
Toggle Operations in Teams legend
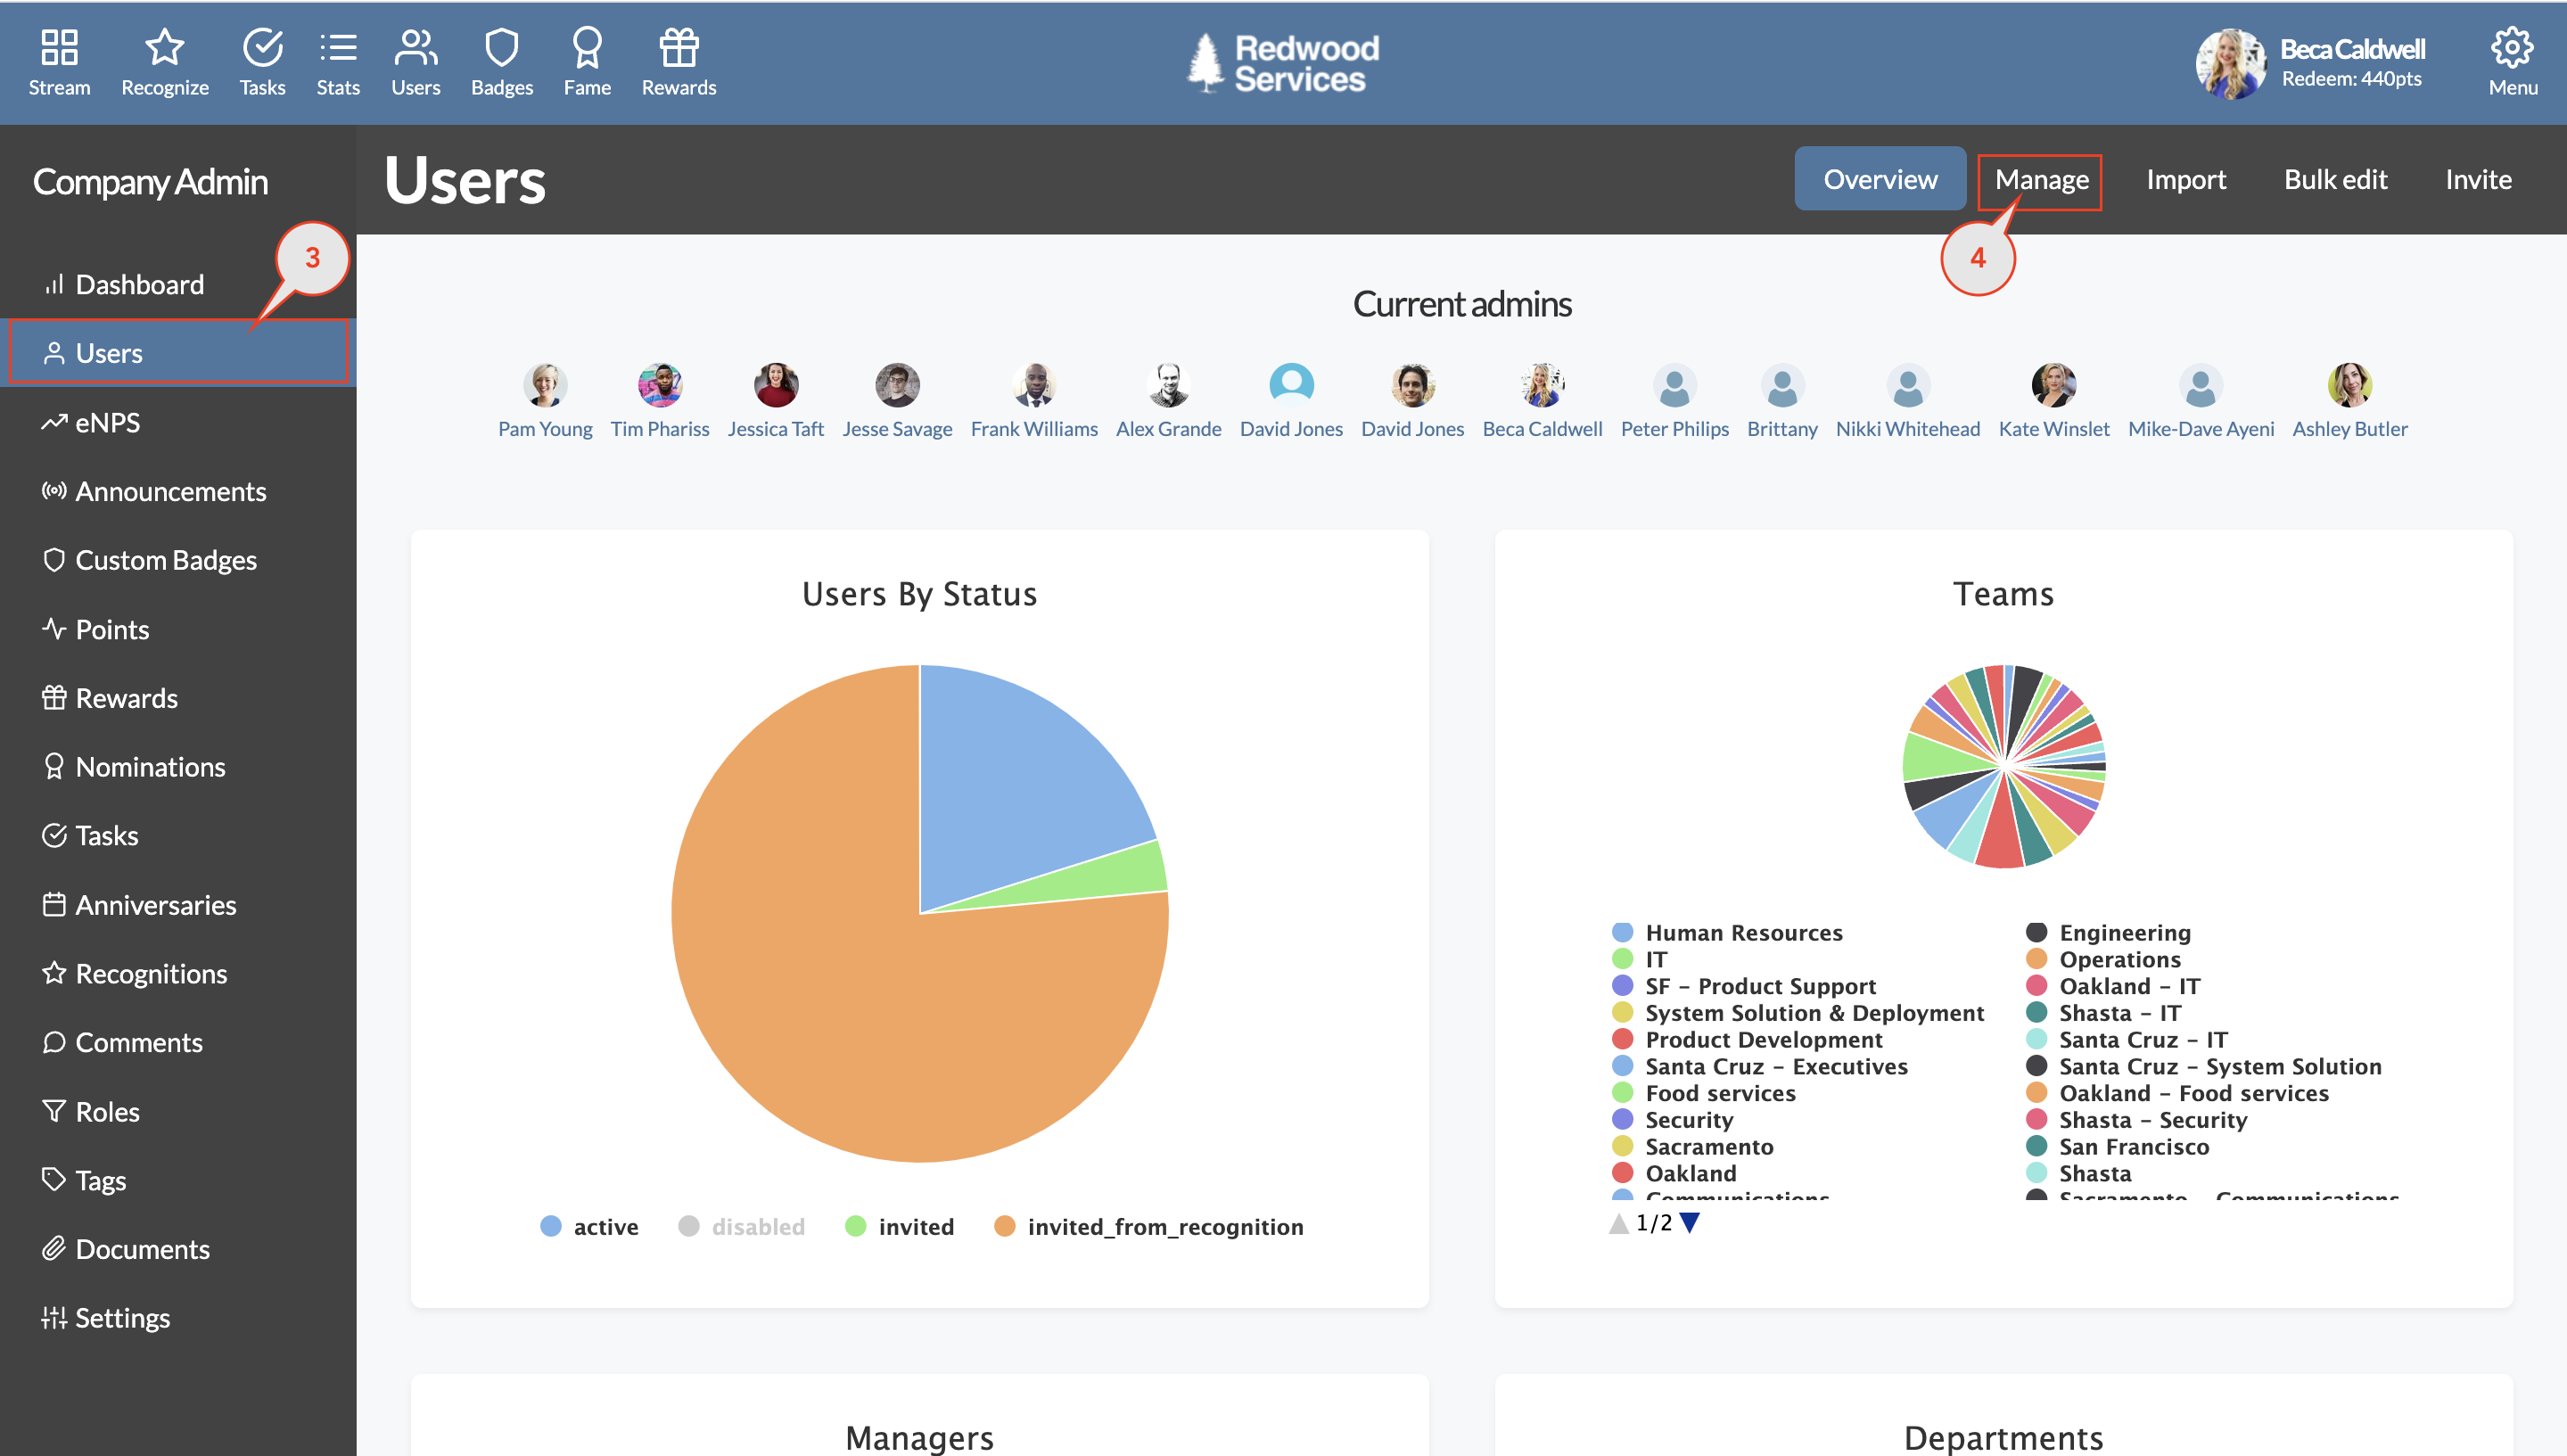coord(2104,959)
